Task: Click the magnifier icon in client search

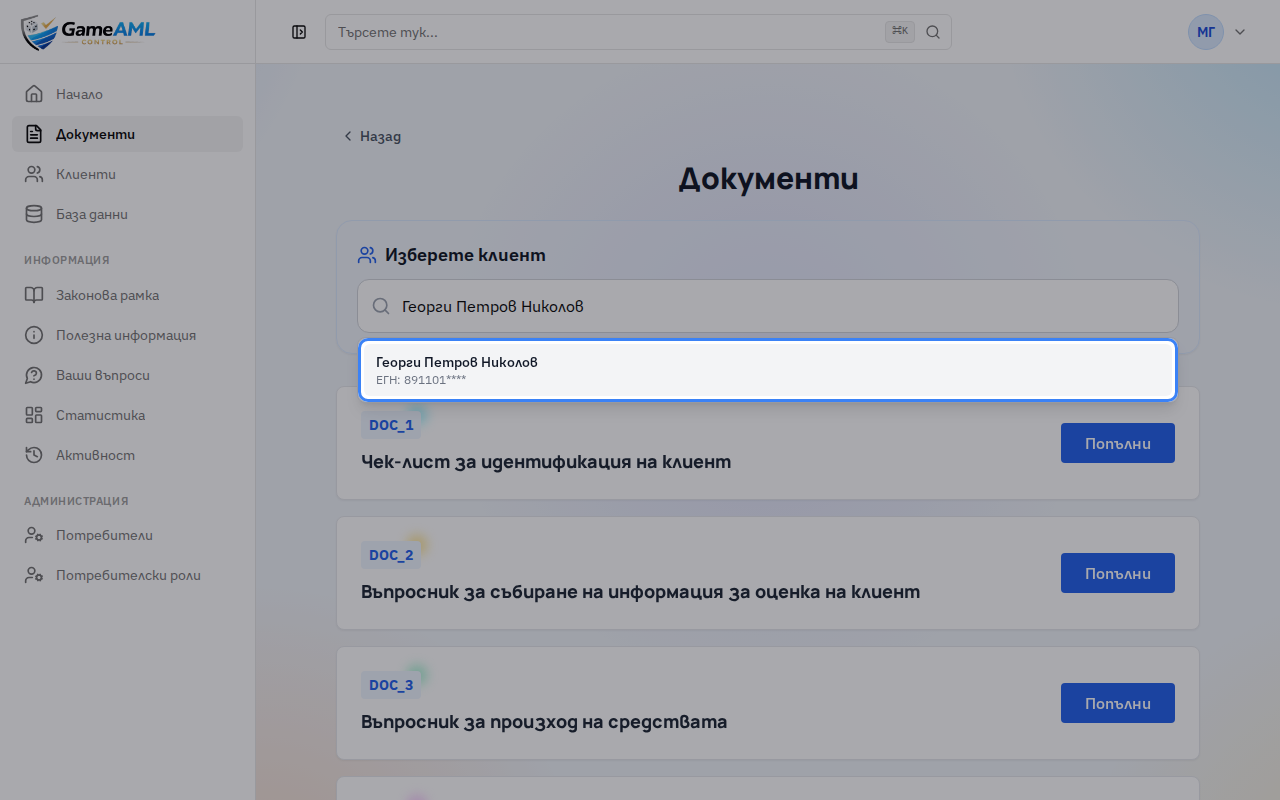Action: (381, 306)
